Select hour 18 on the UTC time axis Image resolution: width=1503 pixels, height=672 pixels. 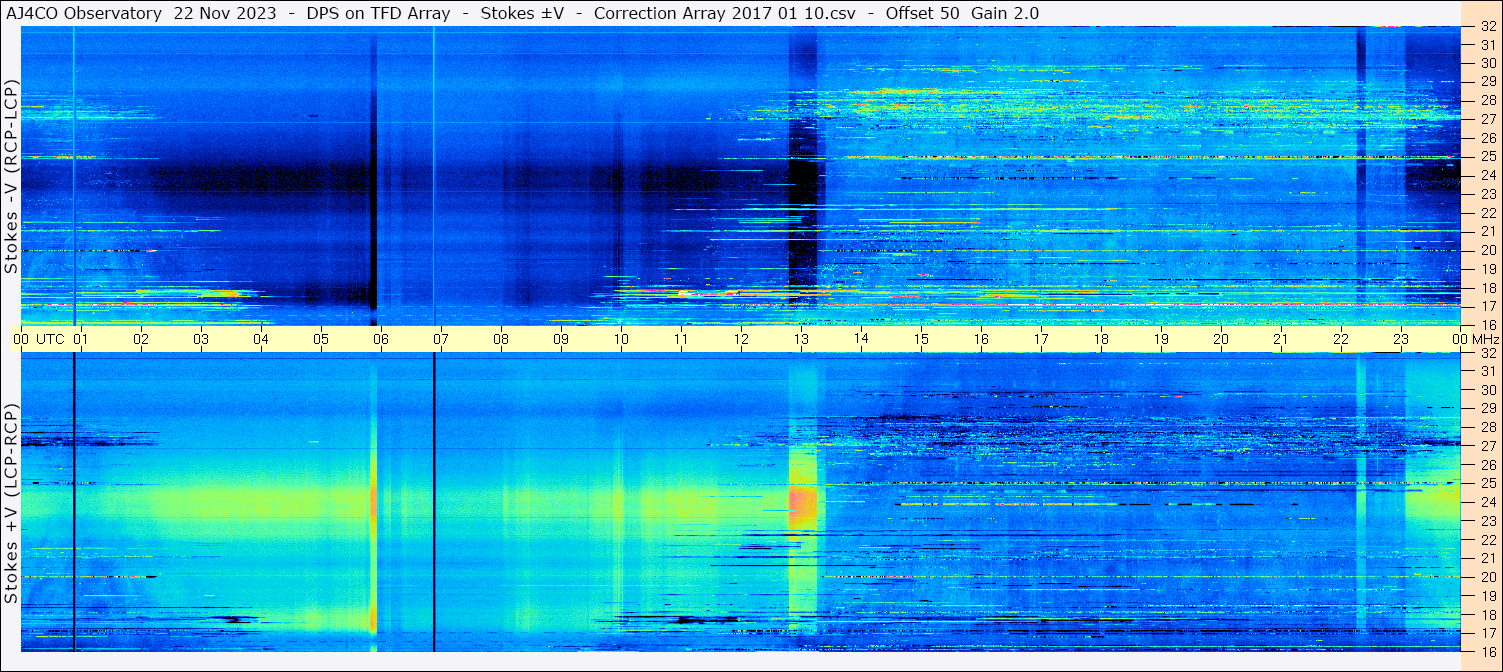pyautogui.click(x=1101, y=339)
